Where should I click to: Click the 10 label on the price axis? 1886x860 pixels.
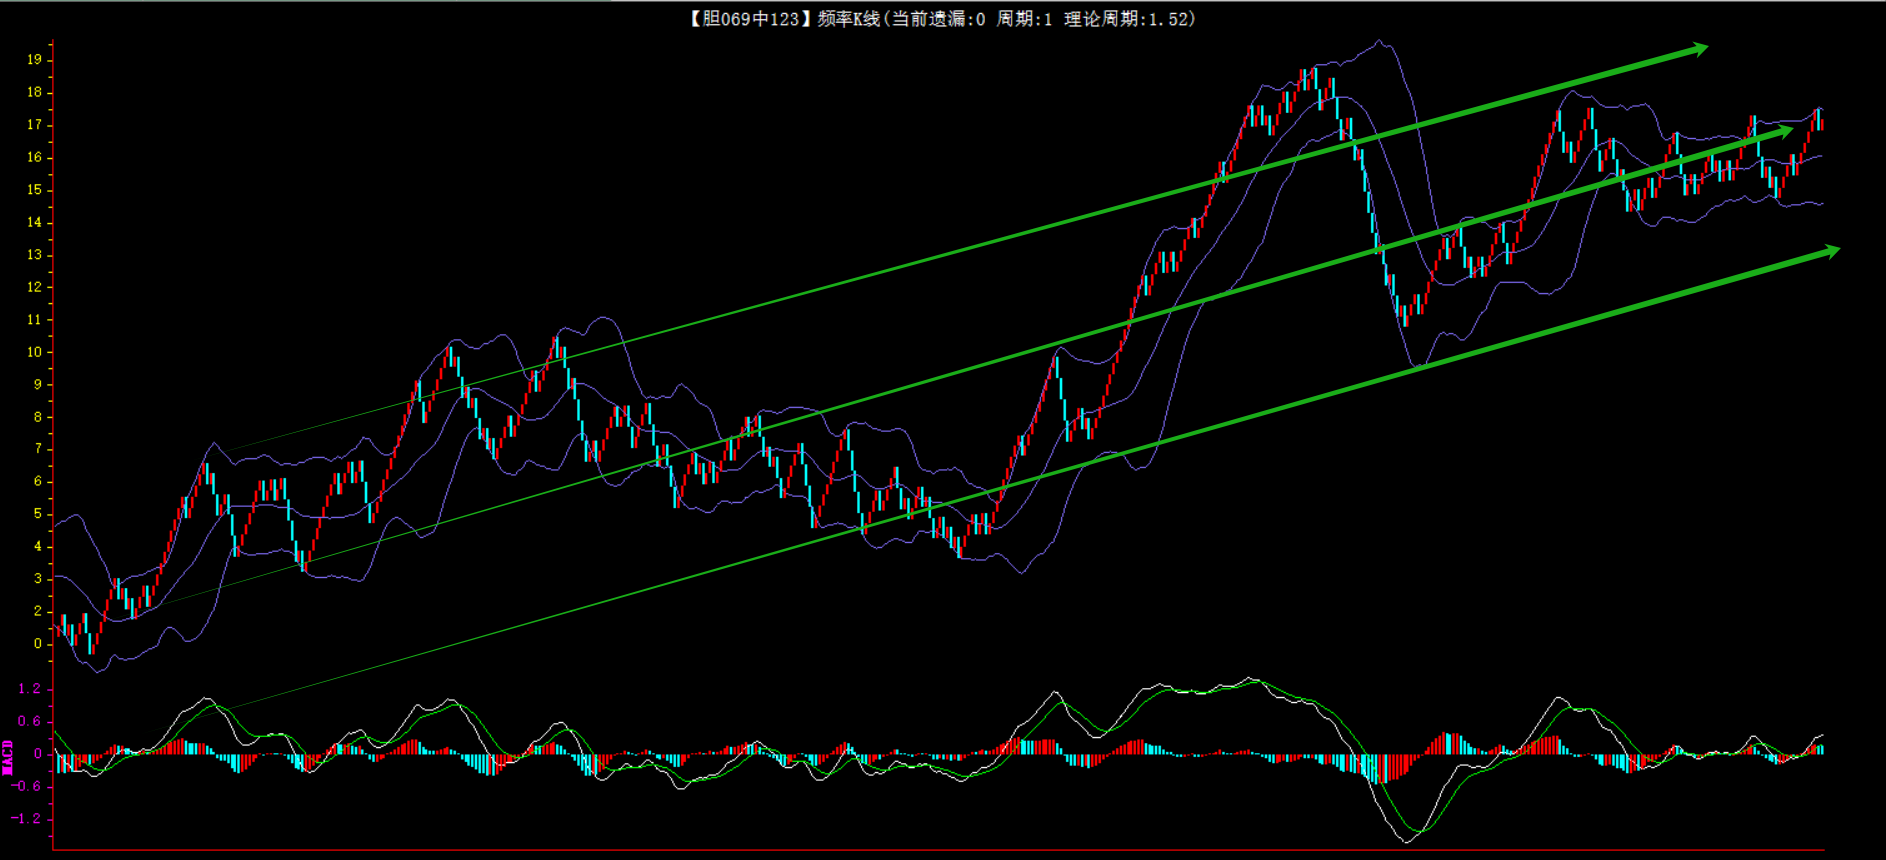35,352
